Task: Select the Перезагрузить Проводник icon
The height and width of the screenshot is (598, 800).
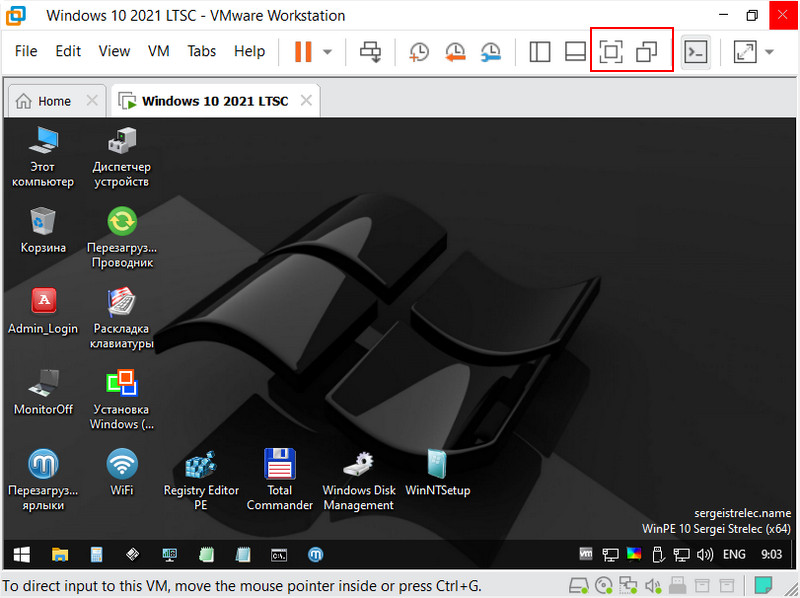Action: click(122, 237)
